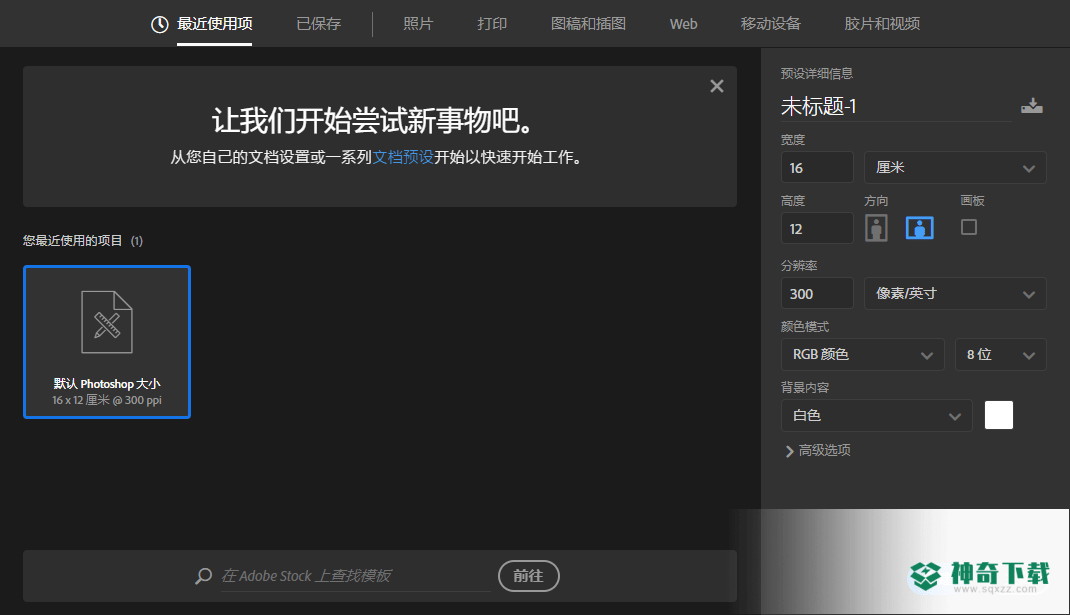Open the 移动设备 tab
Screen dimensions: 1070x615
coord(770,24)
